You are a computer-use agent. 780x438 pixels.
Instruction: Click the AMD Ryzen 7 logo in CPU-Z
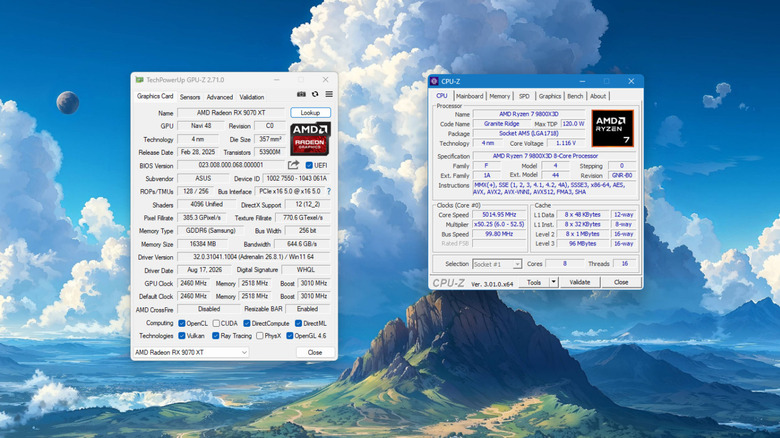coord(612,128)
